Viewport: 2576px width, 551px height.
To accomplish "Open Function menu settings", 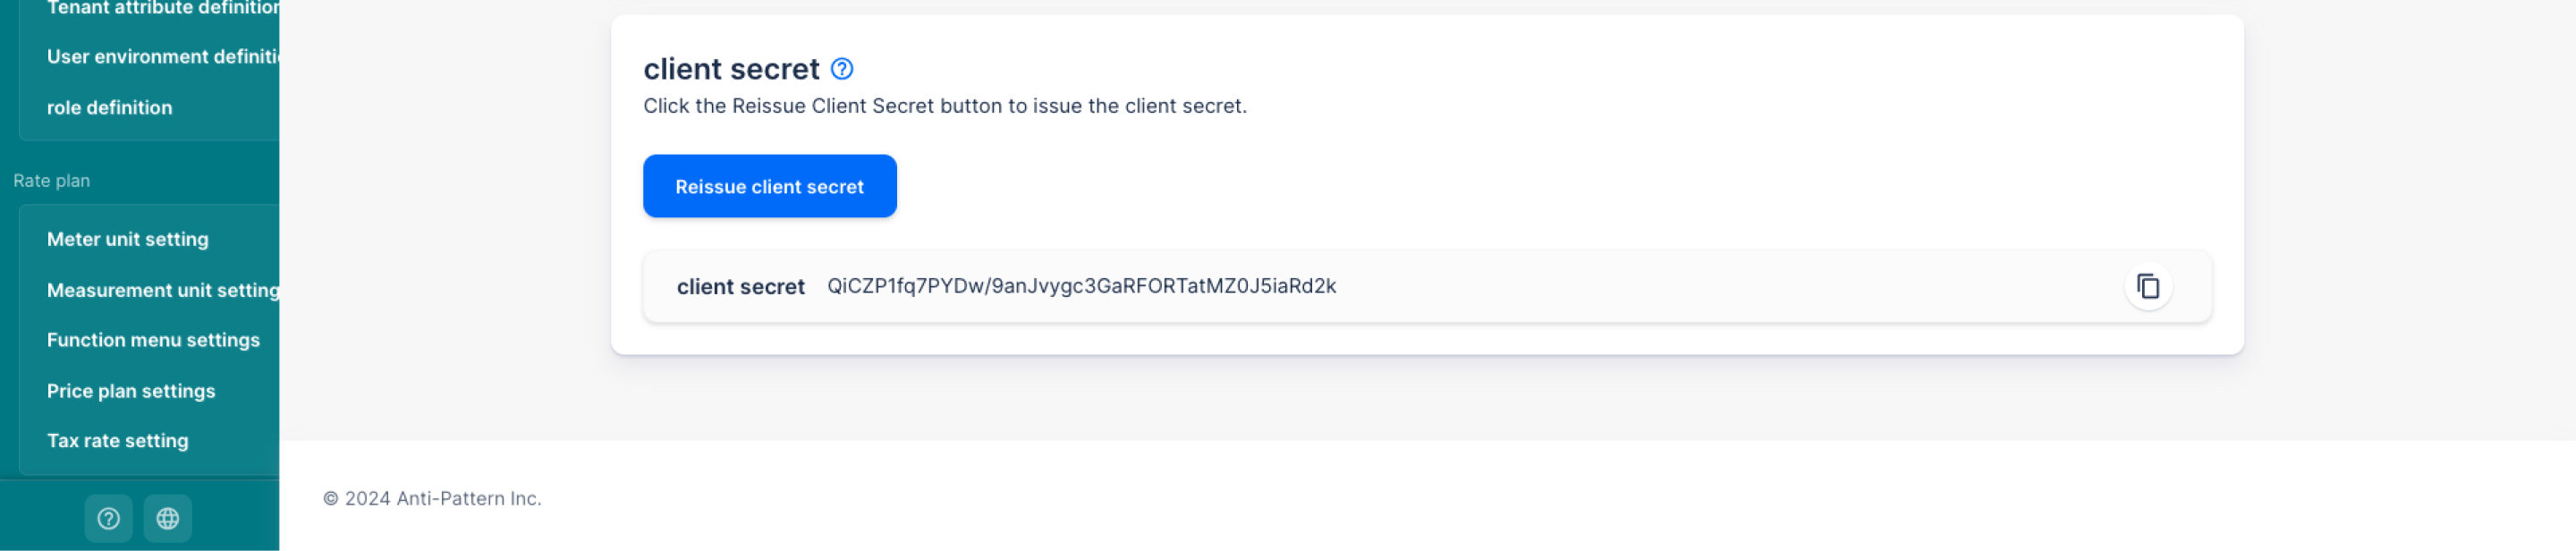I will (x=153, y=340).
